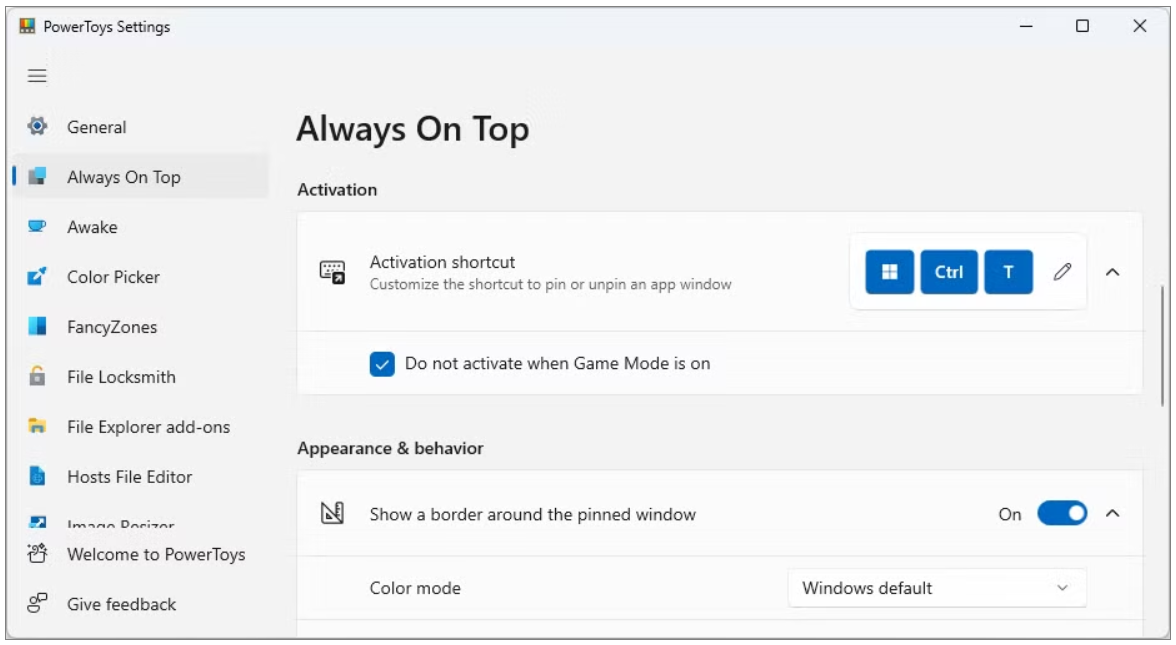Click the vertical scrollbar on the right
The height and width of the screenshot is (645, 1176).
(x=1161, y=345)
